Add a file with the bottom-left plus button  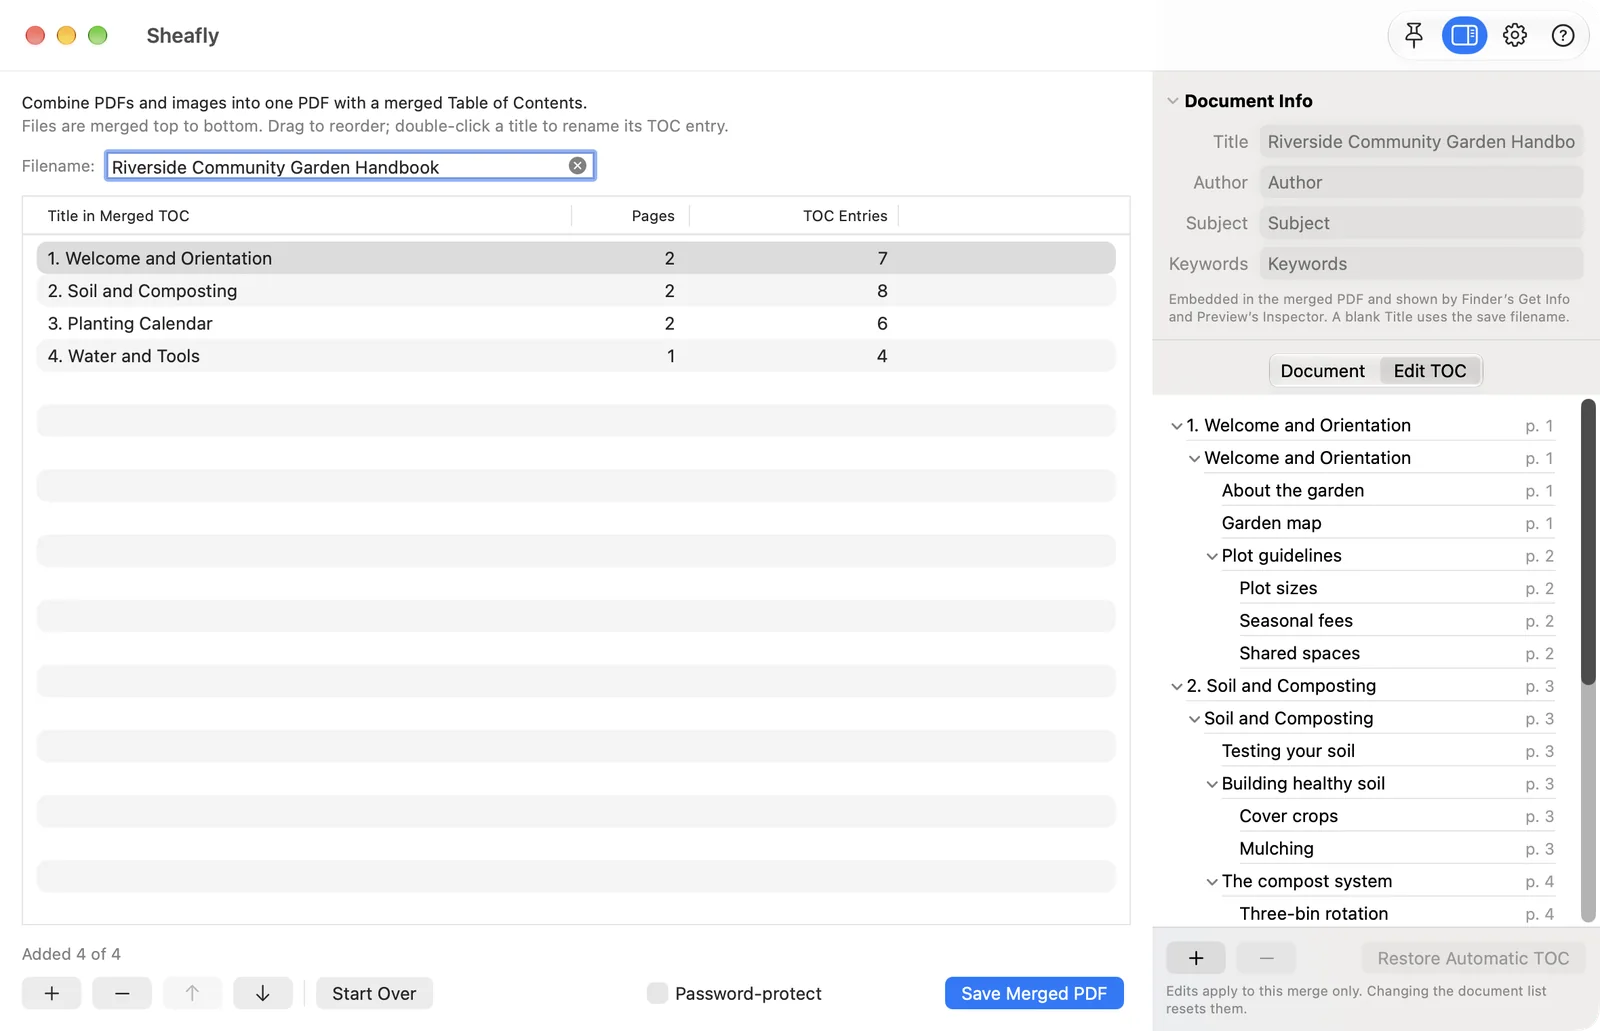[52, 993]
